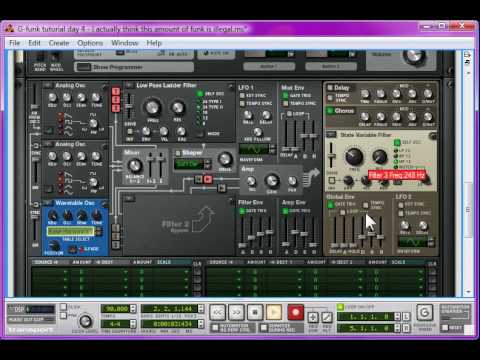Open the empty Filter 2 slot selector
Image resolution: width=480 pixels, height=360 pixels.
point(129,199)
